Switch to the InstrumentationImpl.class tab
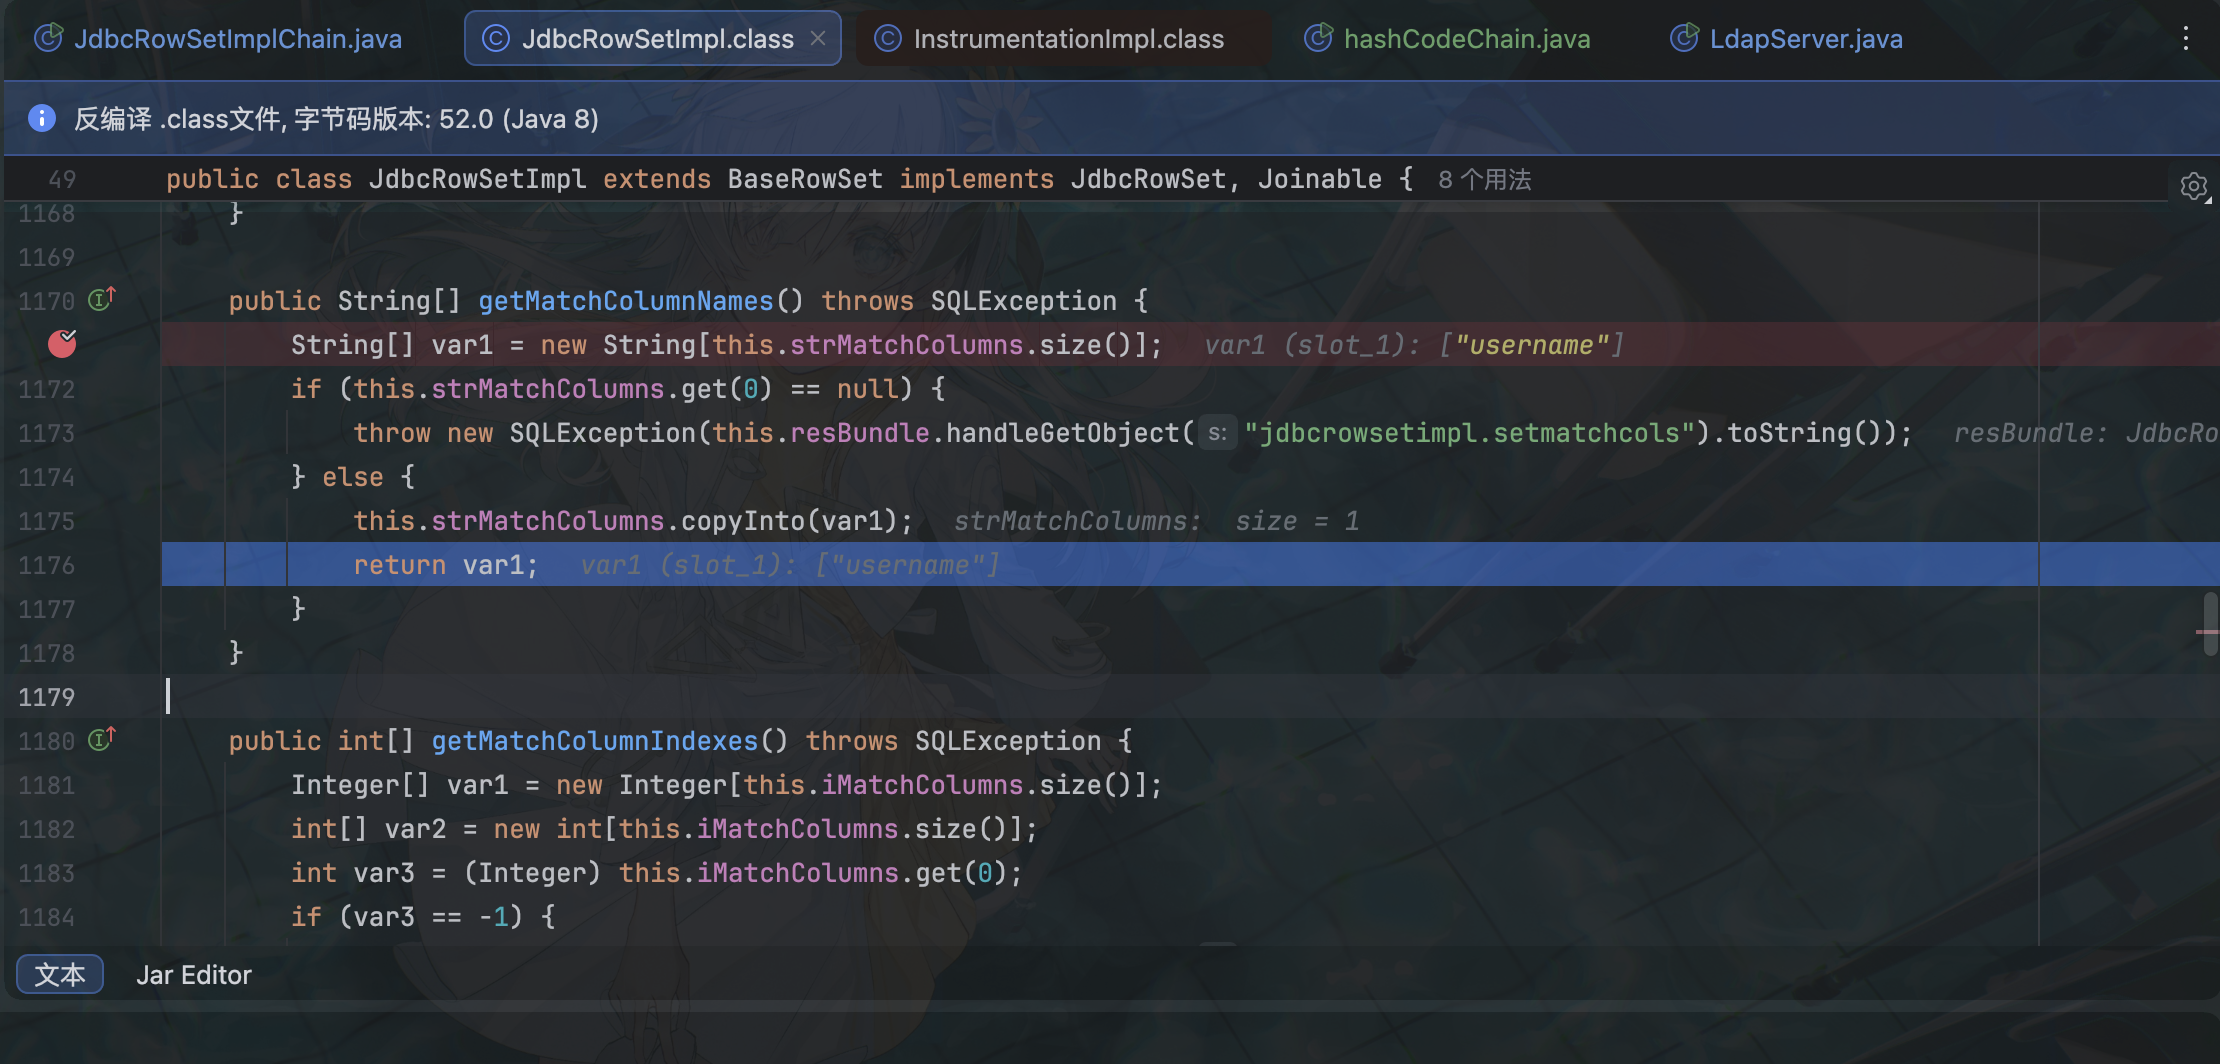 click(1068, 39)
